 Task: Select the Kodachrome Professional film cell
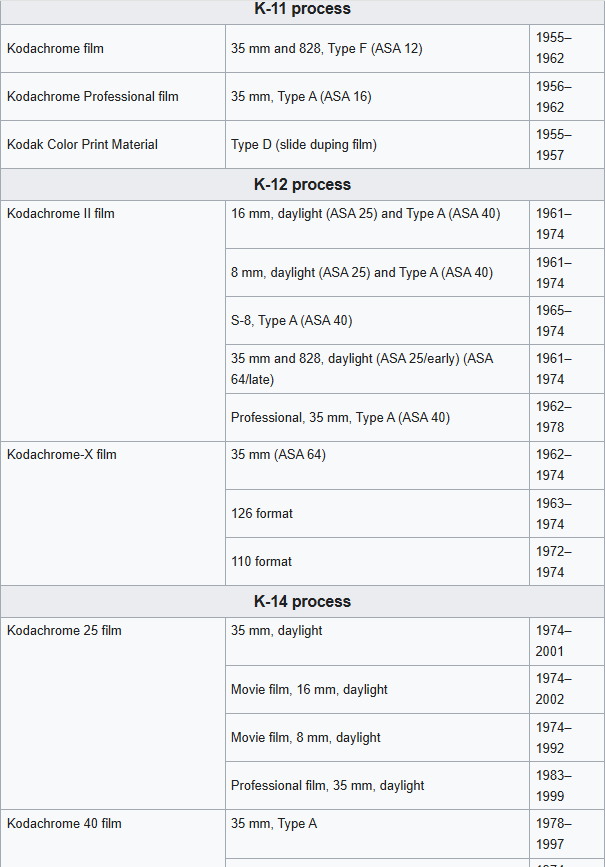pyautogui.click(x=93, y=97)
